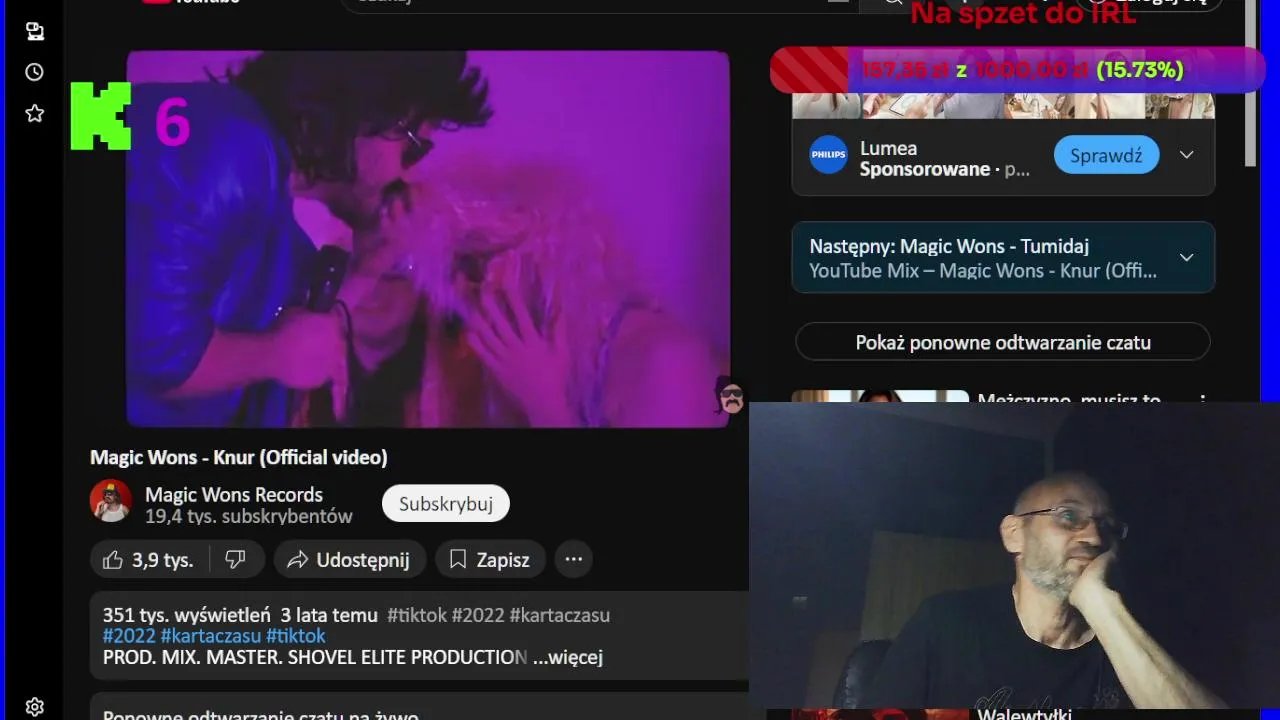Image resolution: width=1280 pixels, height=720 pixels.
Task: Open the three-dot more actions menu
Action: [x=574, y=560]
